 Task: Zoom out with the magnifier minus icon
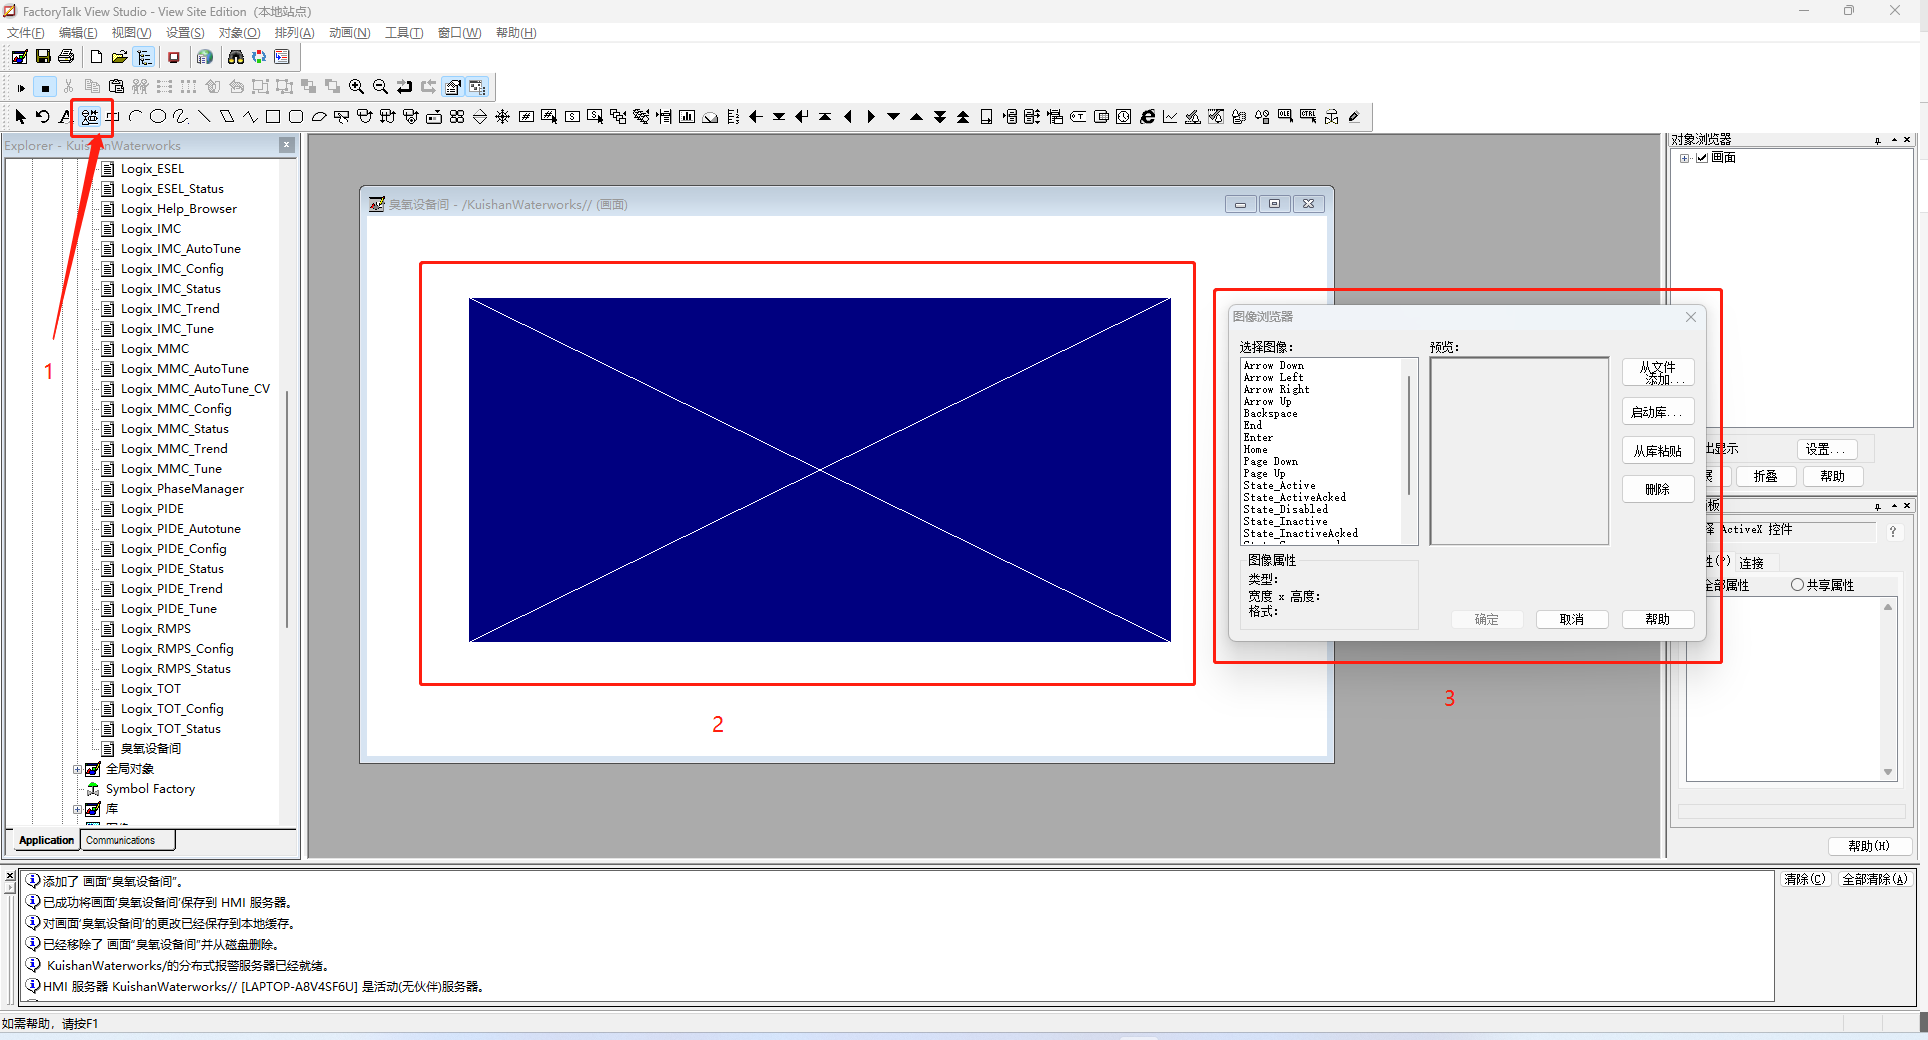380,87
